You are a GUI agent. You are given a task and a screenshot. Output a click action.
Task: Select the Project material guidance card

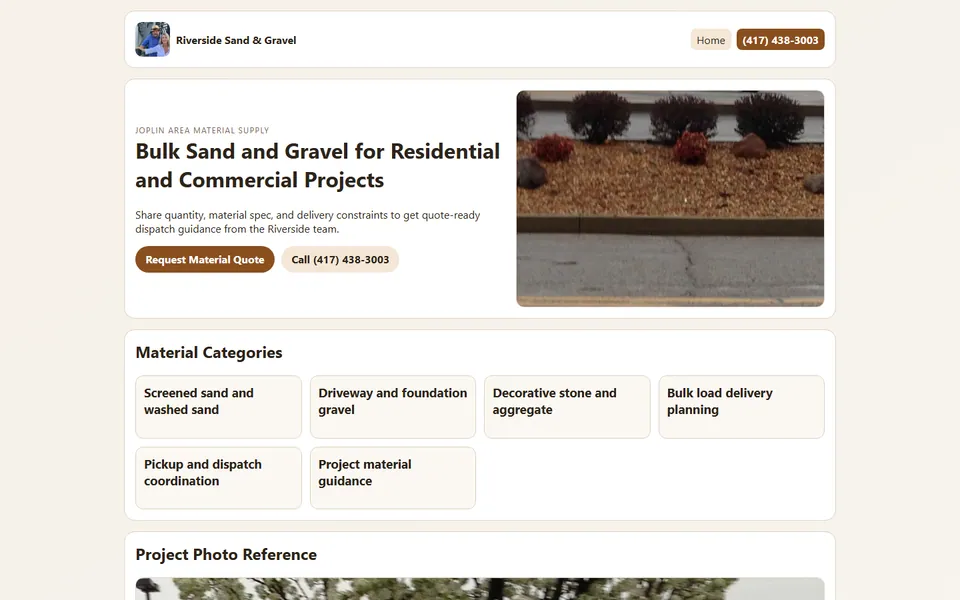392,478
